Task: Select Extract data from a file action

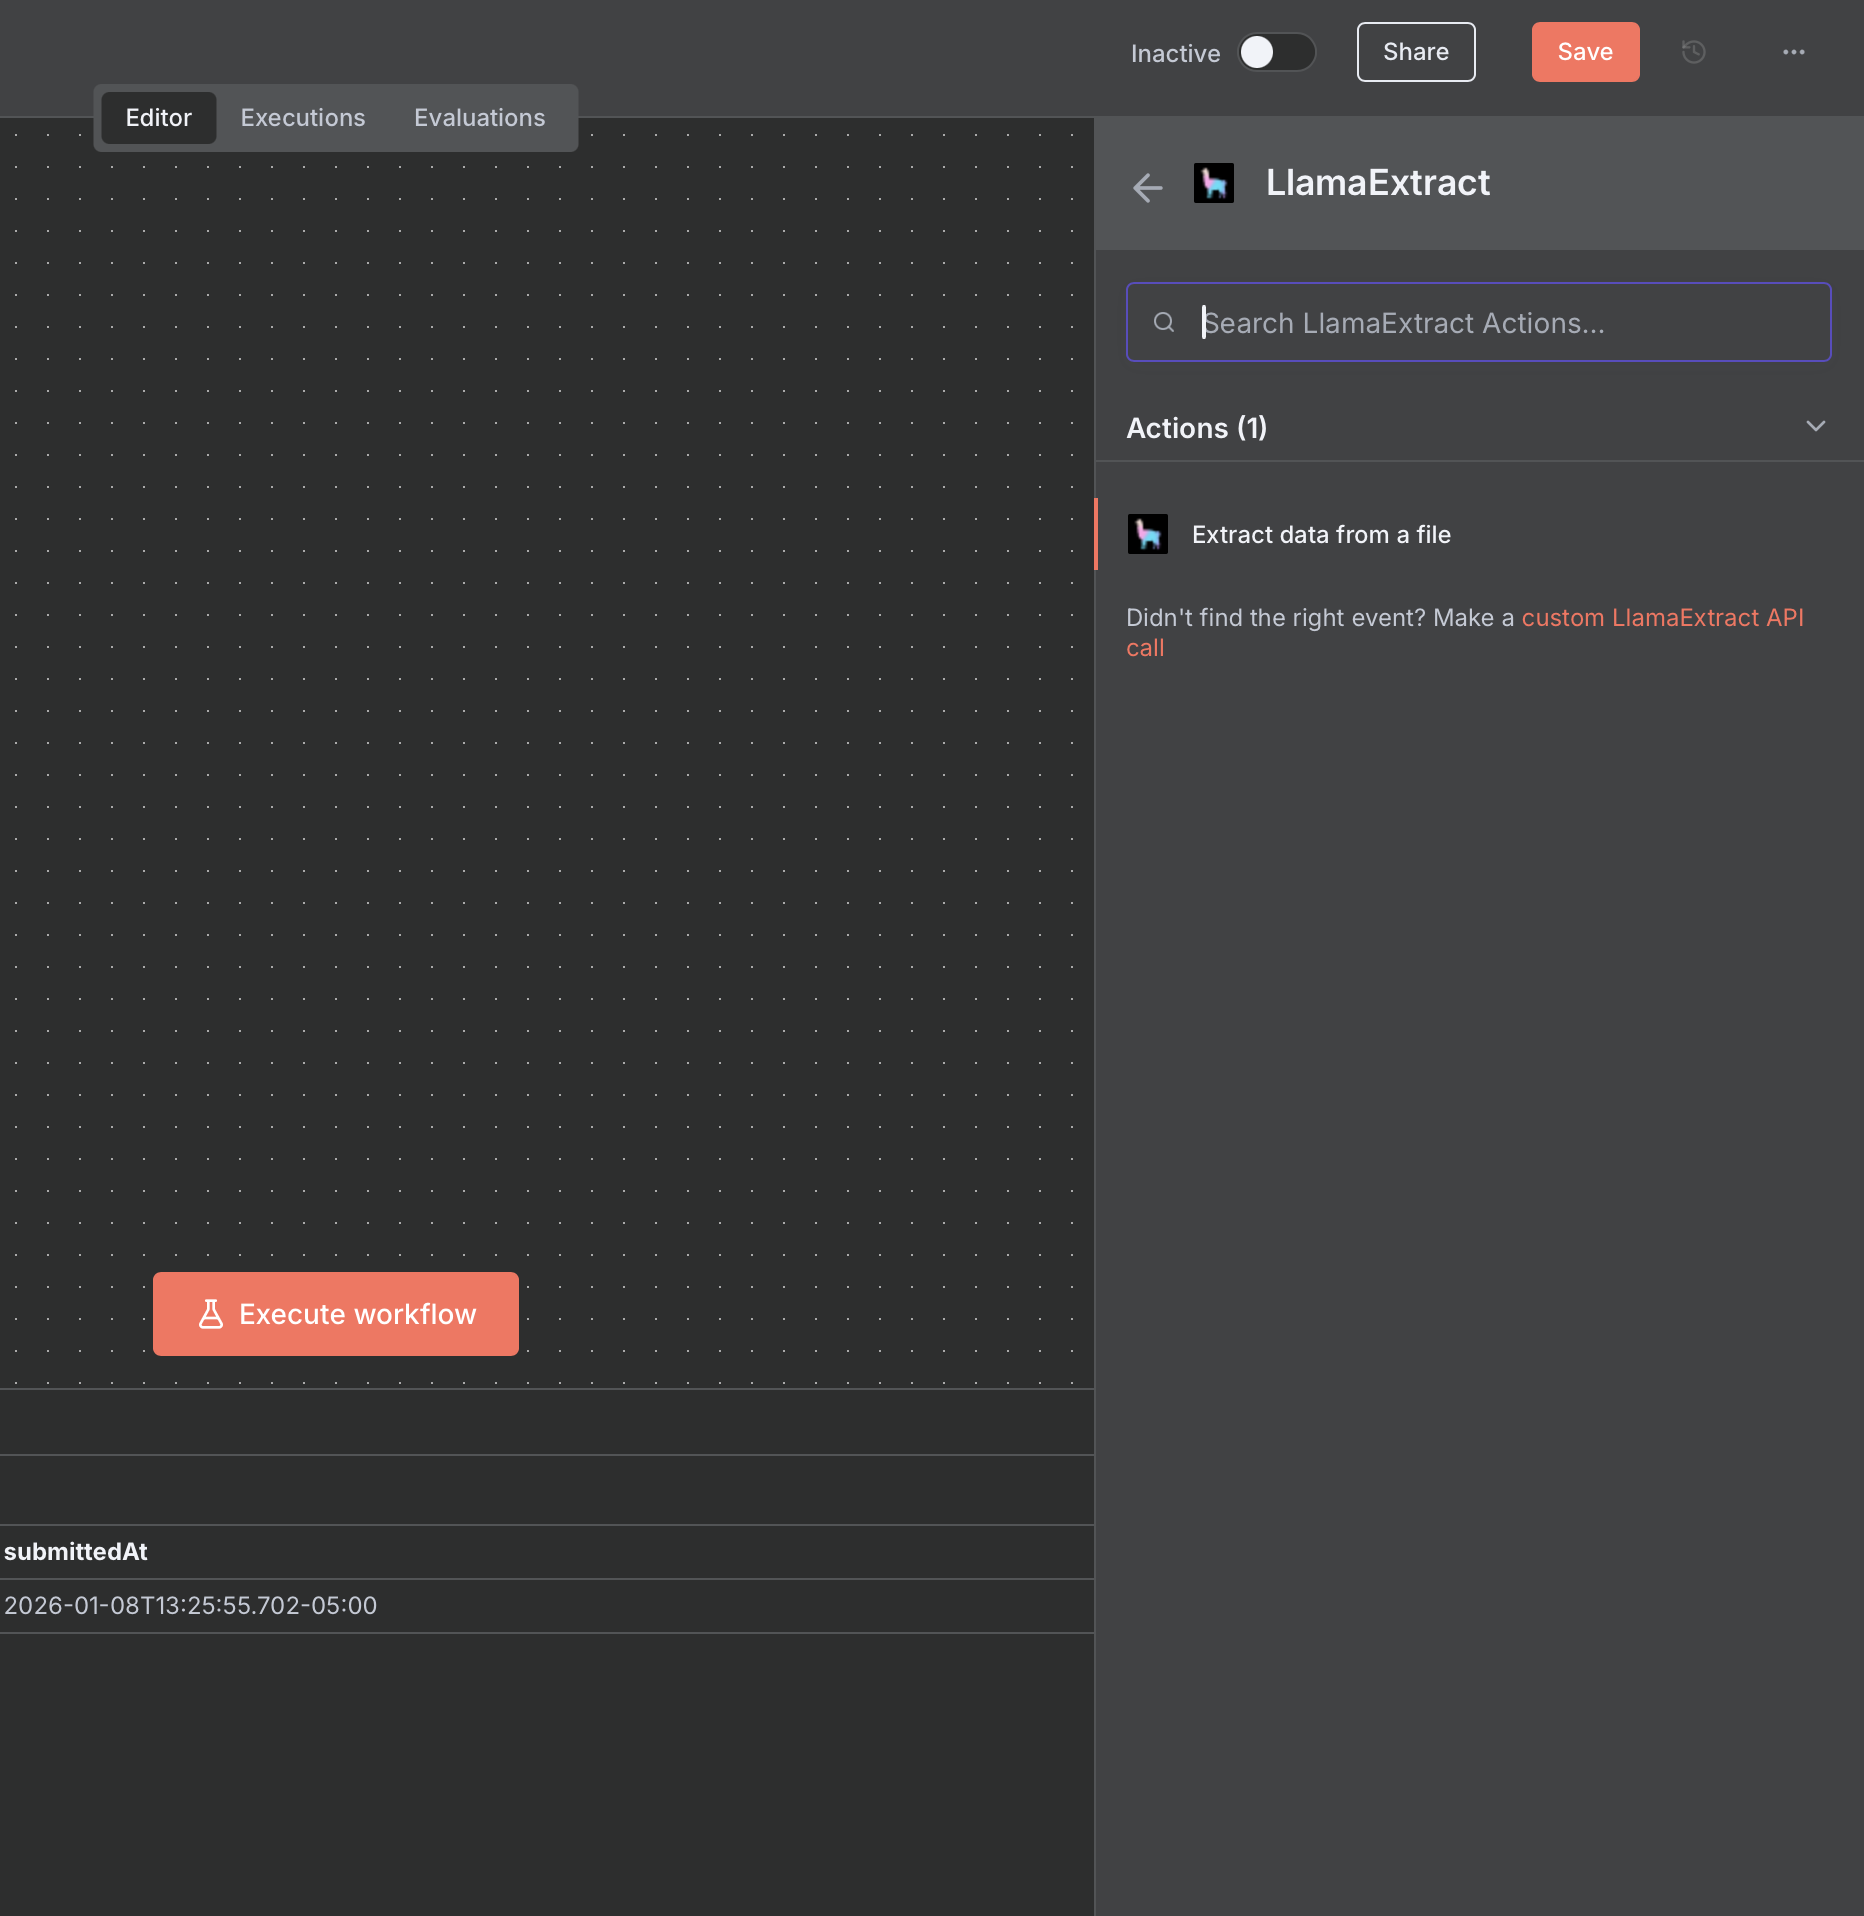Action: point(1320,535)
